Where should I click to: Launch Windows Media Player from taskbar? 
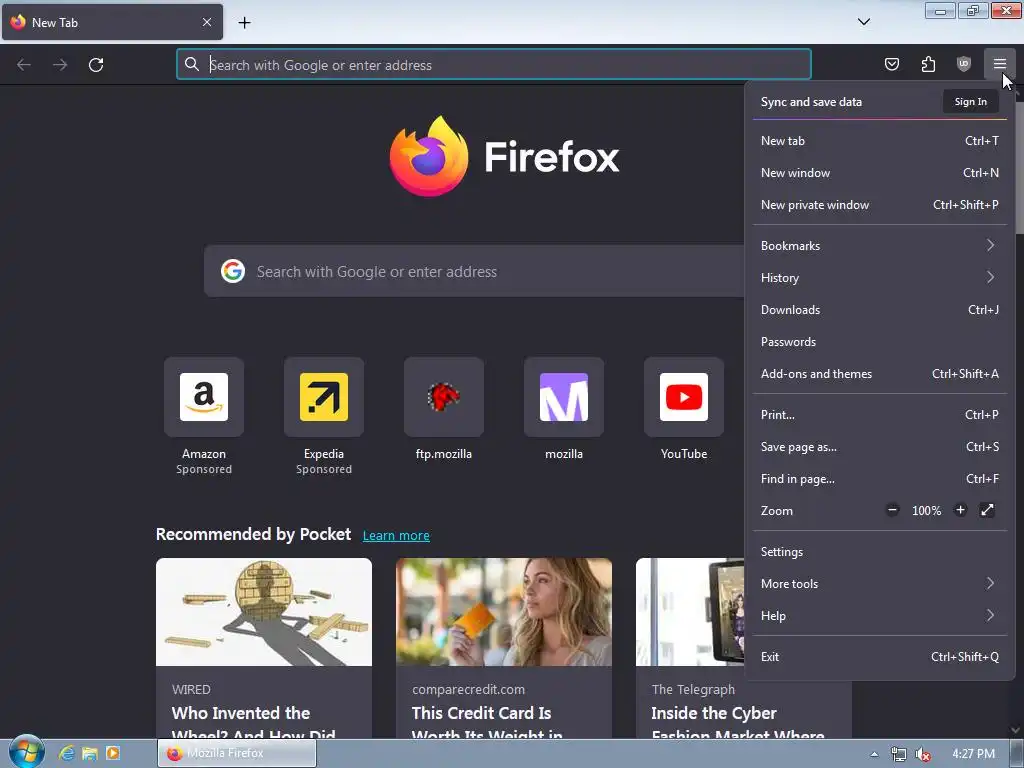[x=113, y=753]
